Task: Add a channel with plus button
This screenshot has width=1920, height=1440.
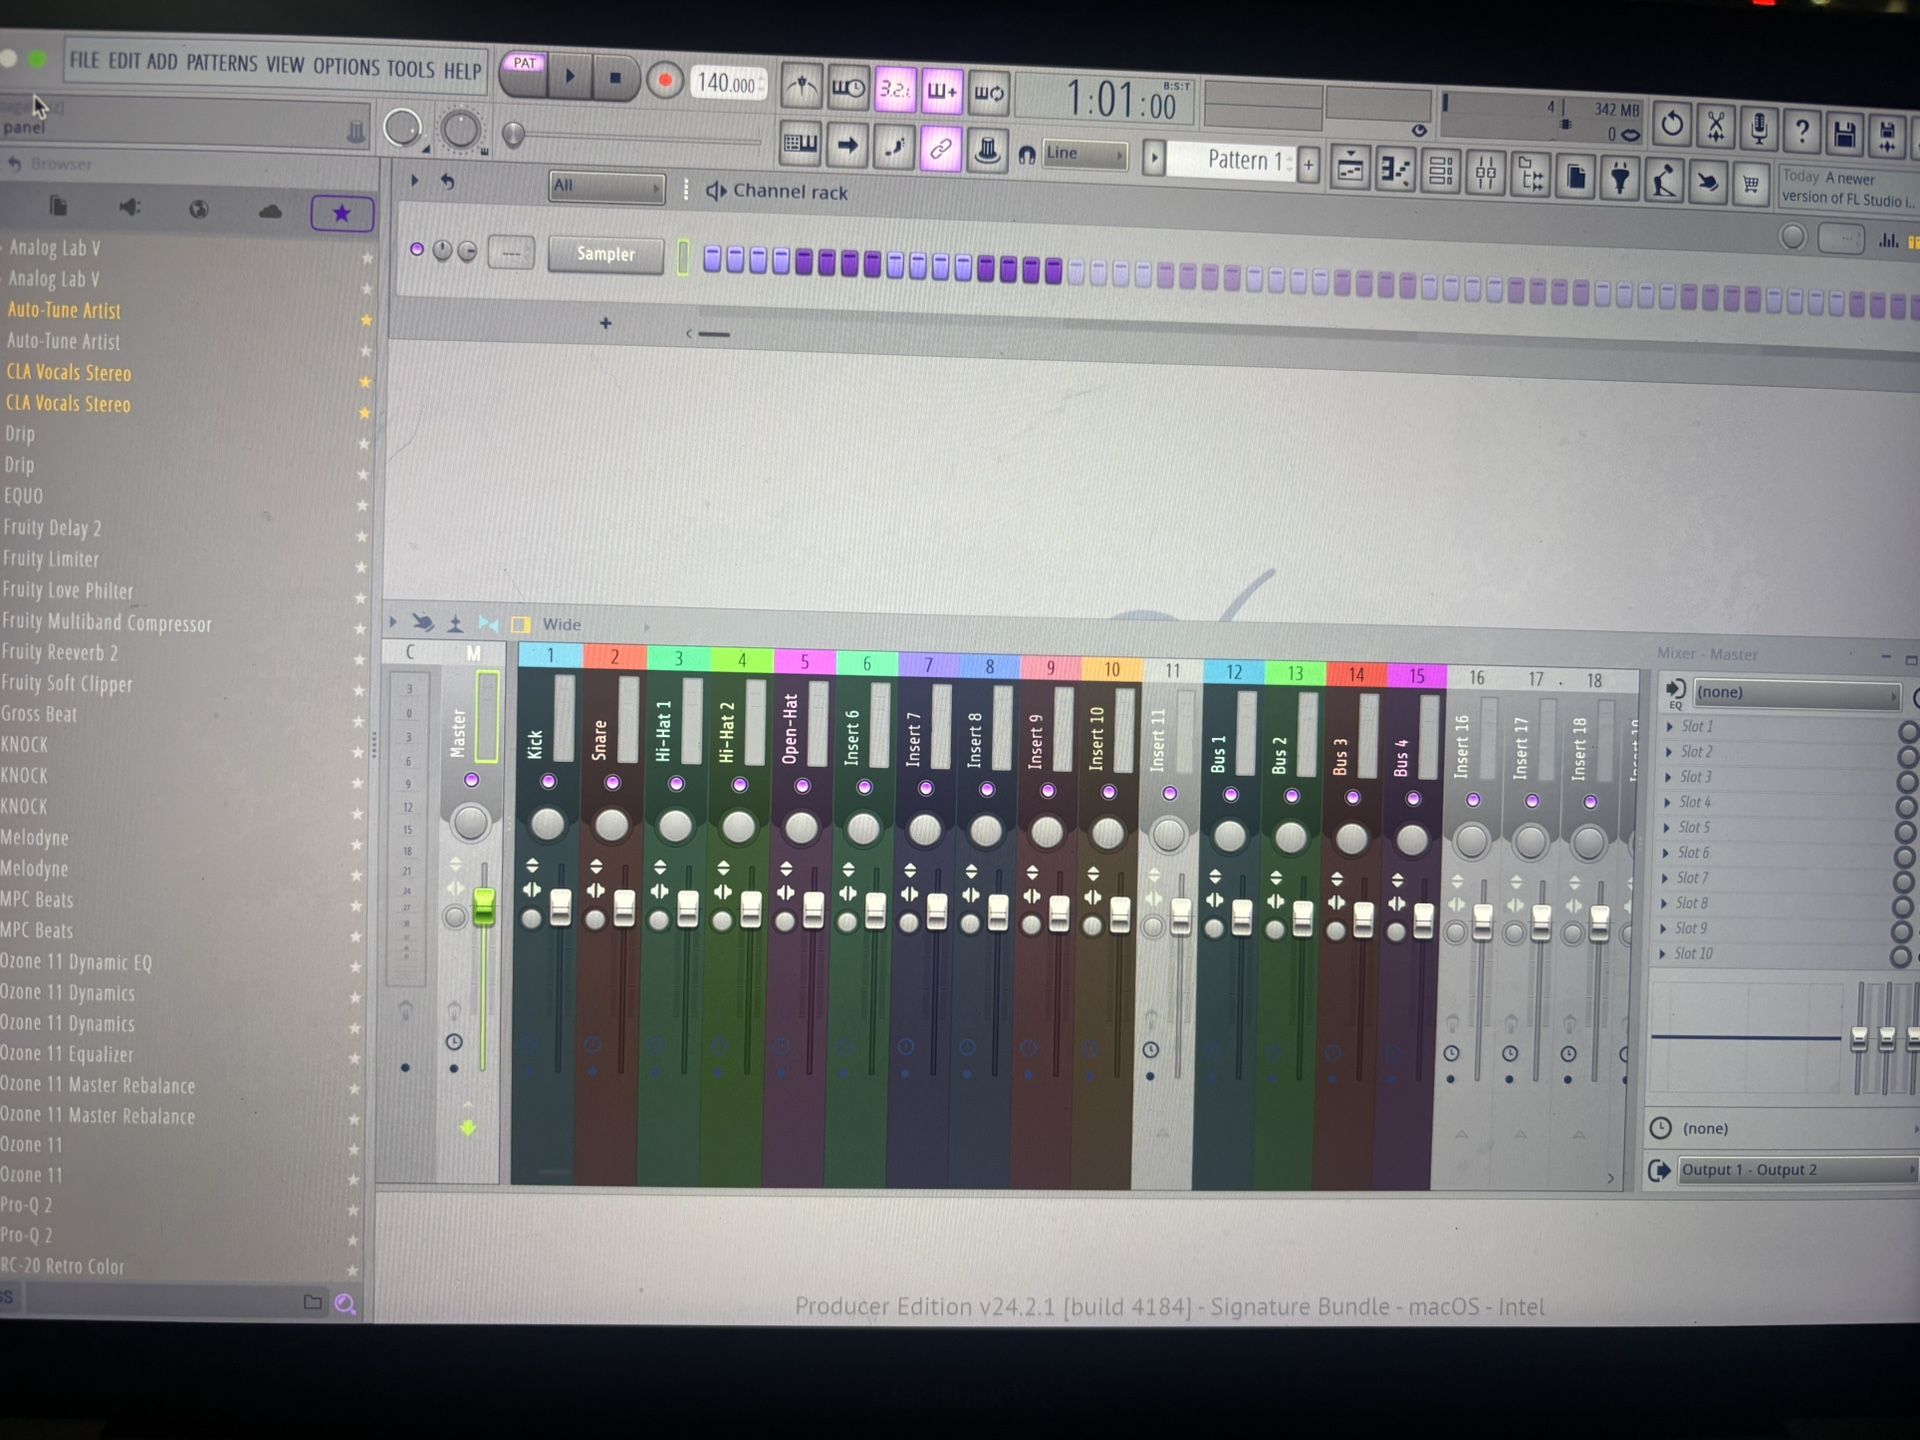Action: click(x=605, y=323)
